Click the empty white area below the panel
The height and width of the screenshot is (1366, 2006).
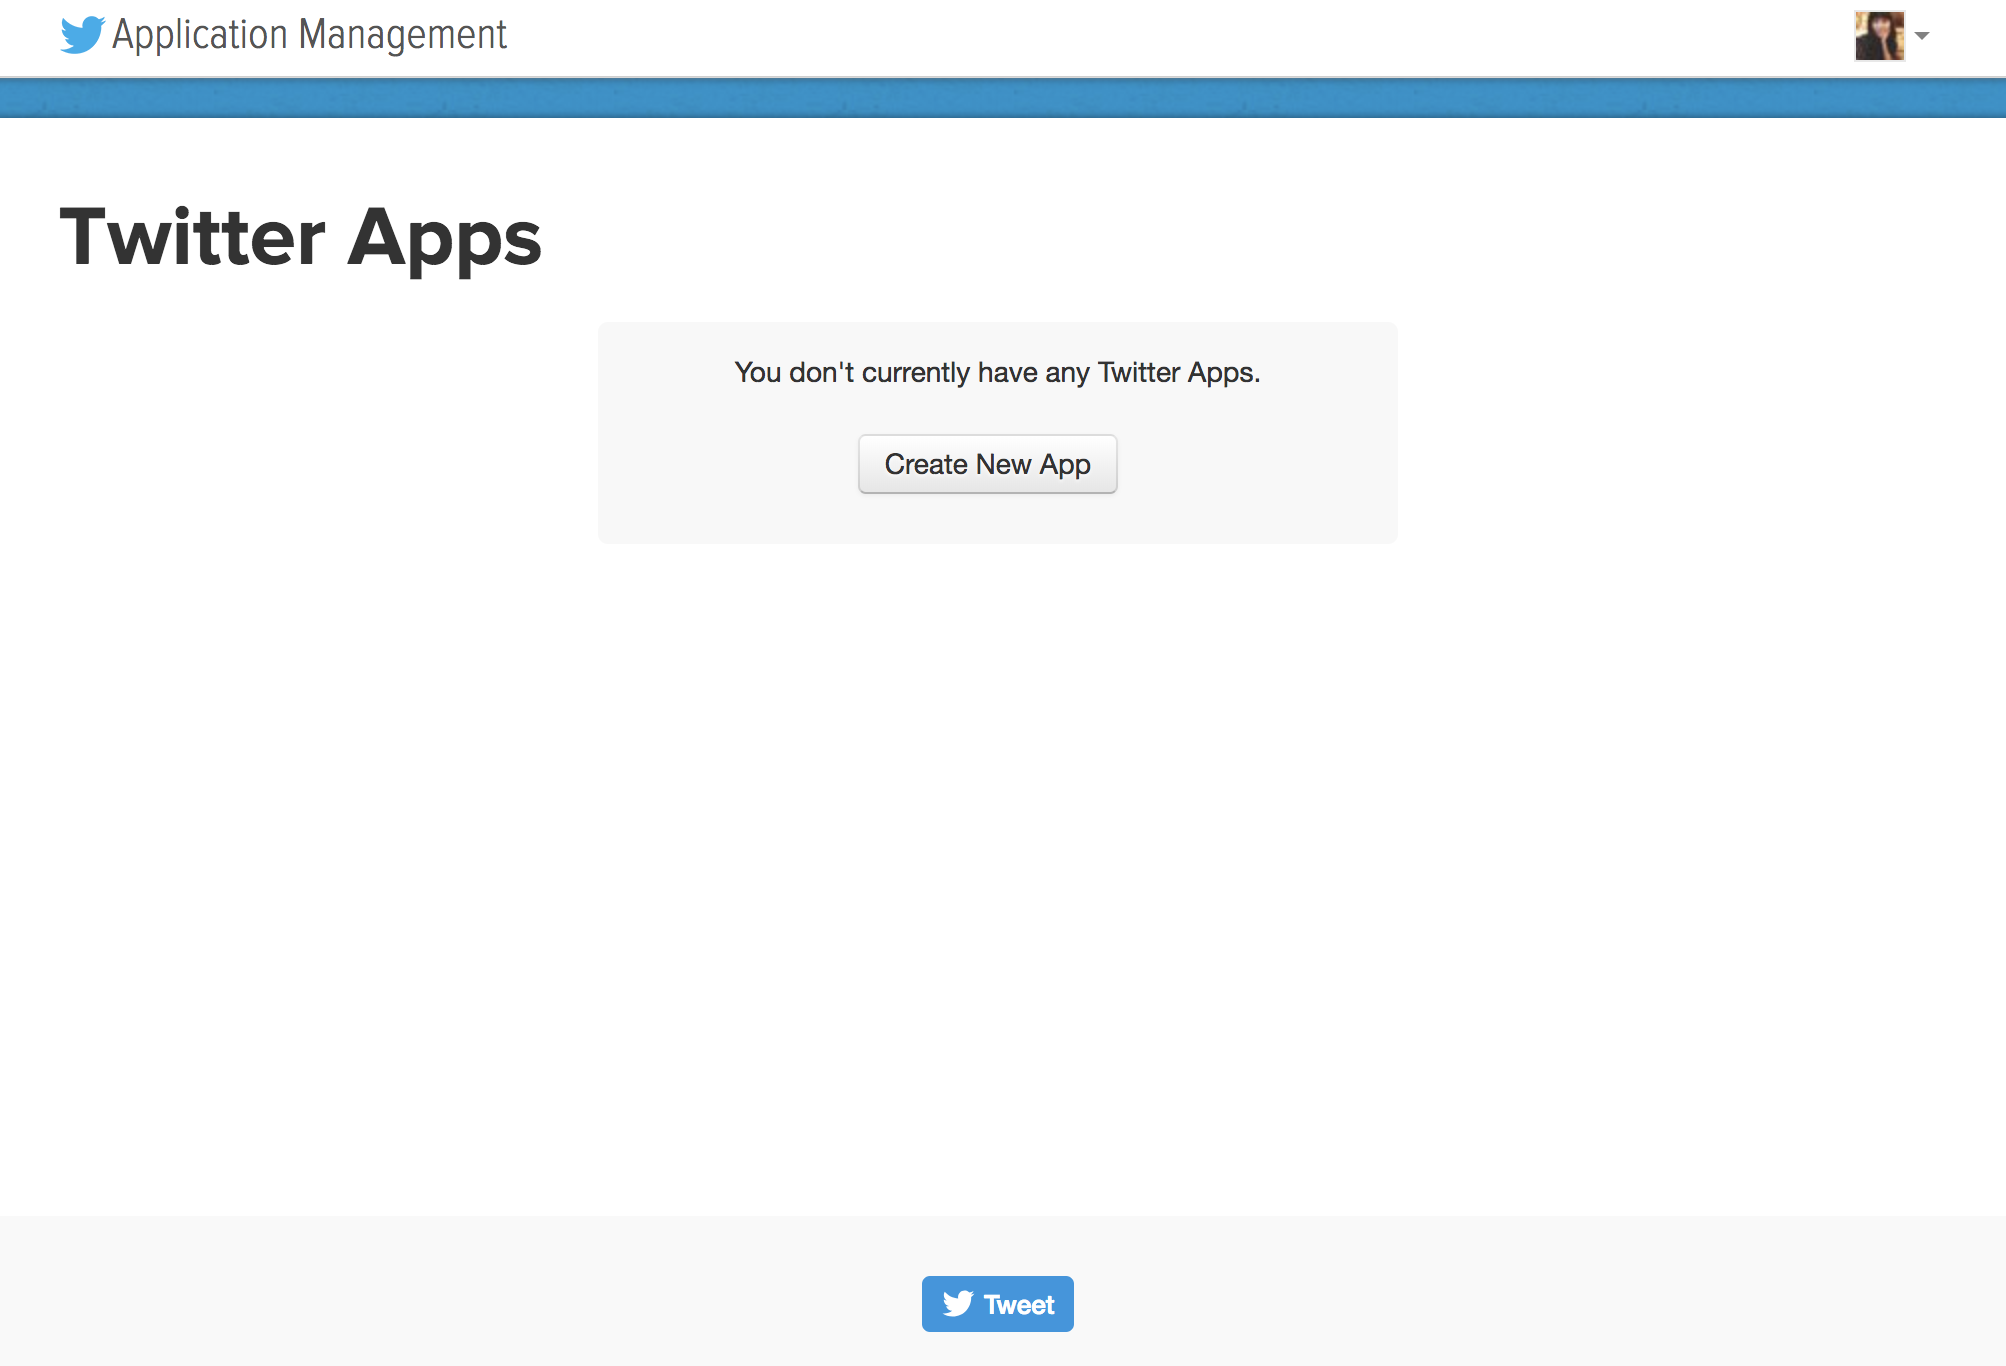tap(1000, 850)
